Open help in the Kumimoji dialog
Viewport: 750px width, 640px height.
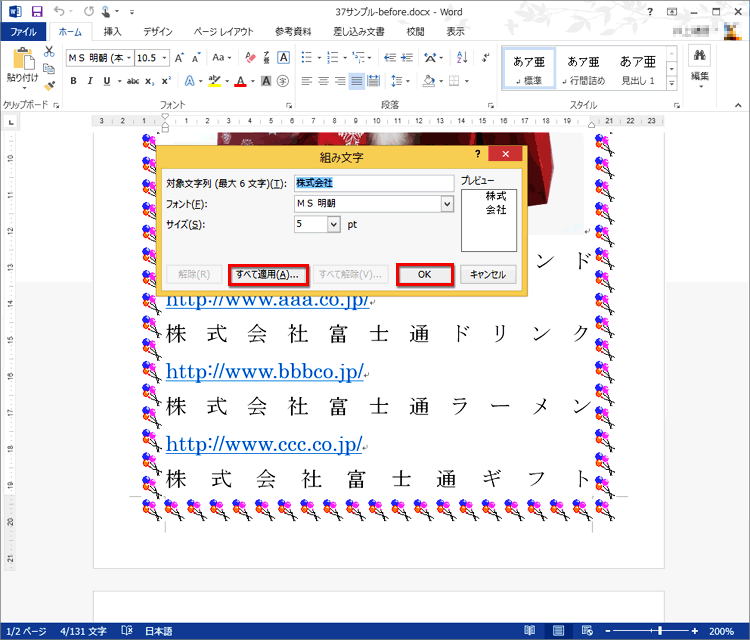[477, 154]
